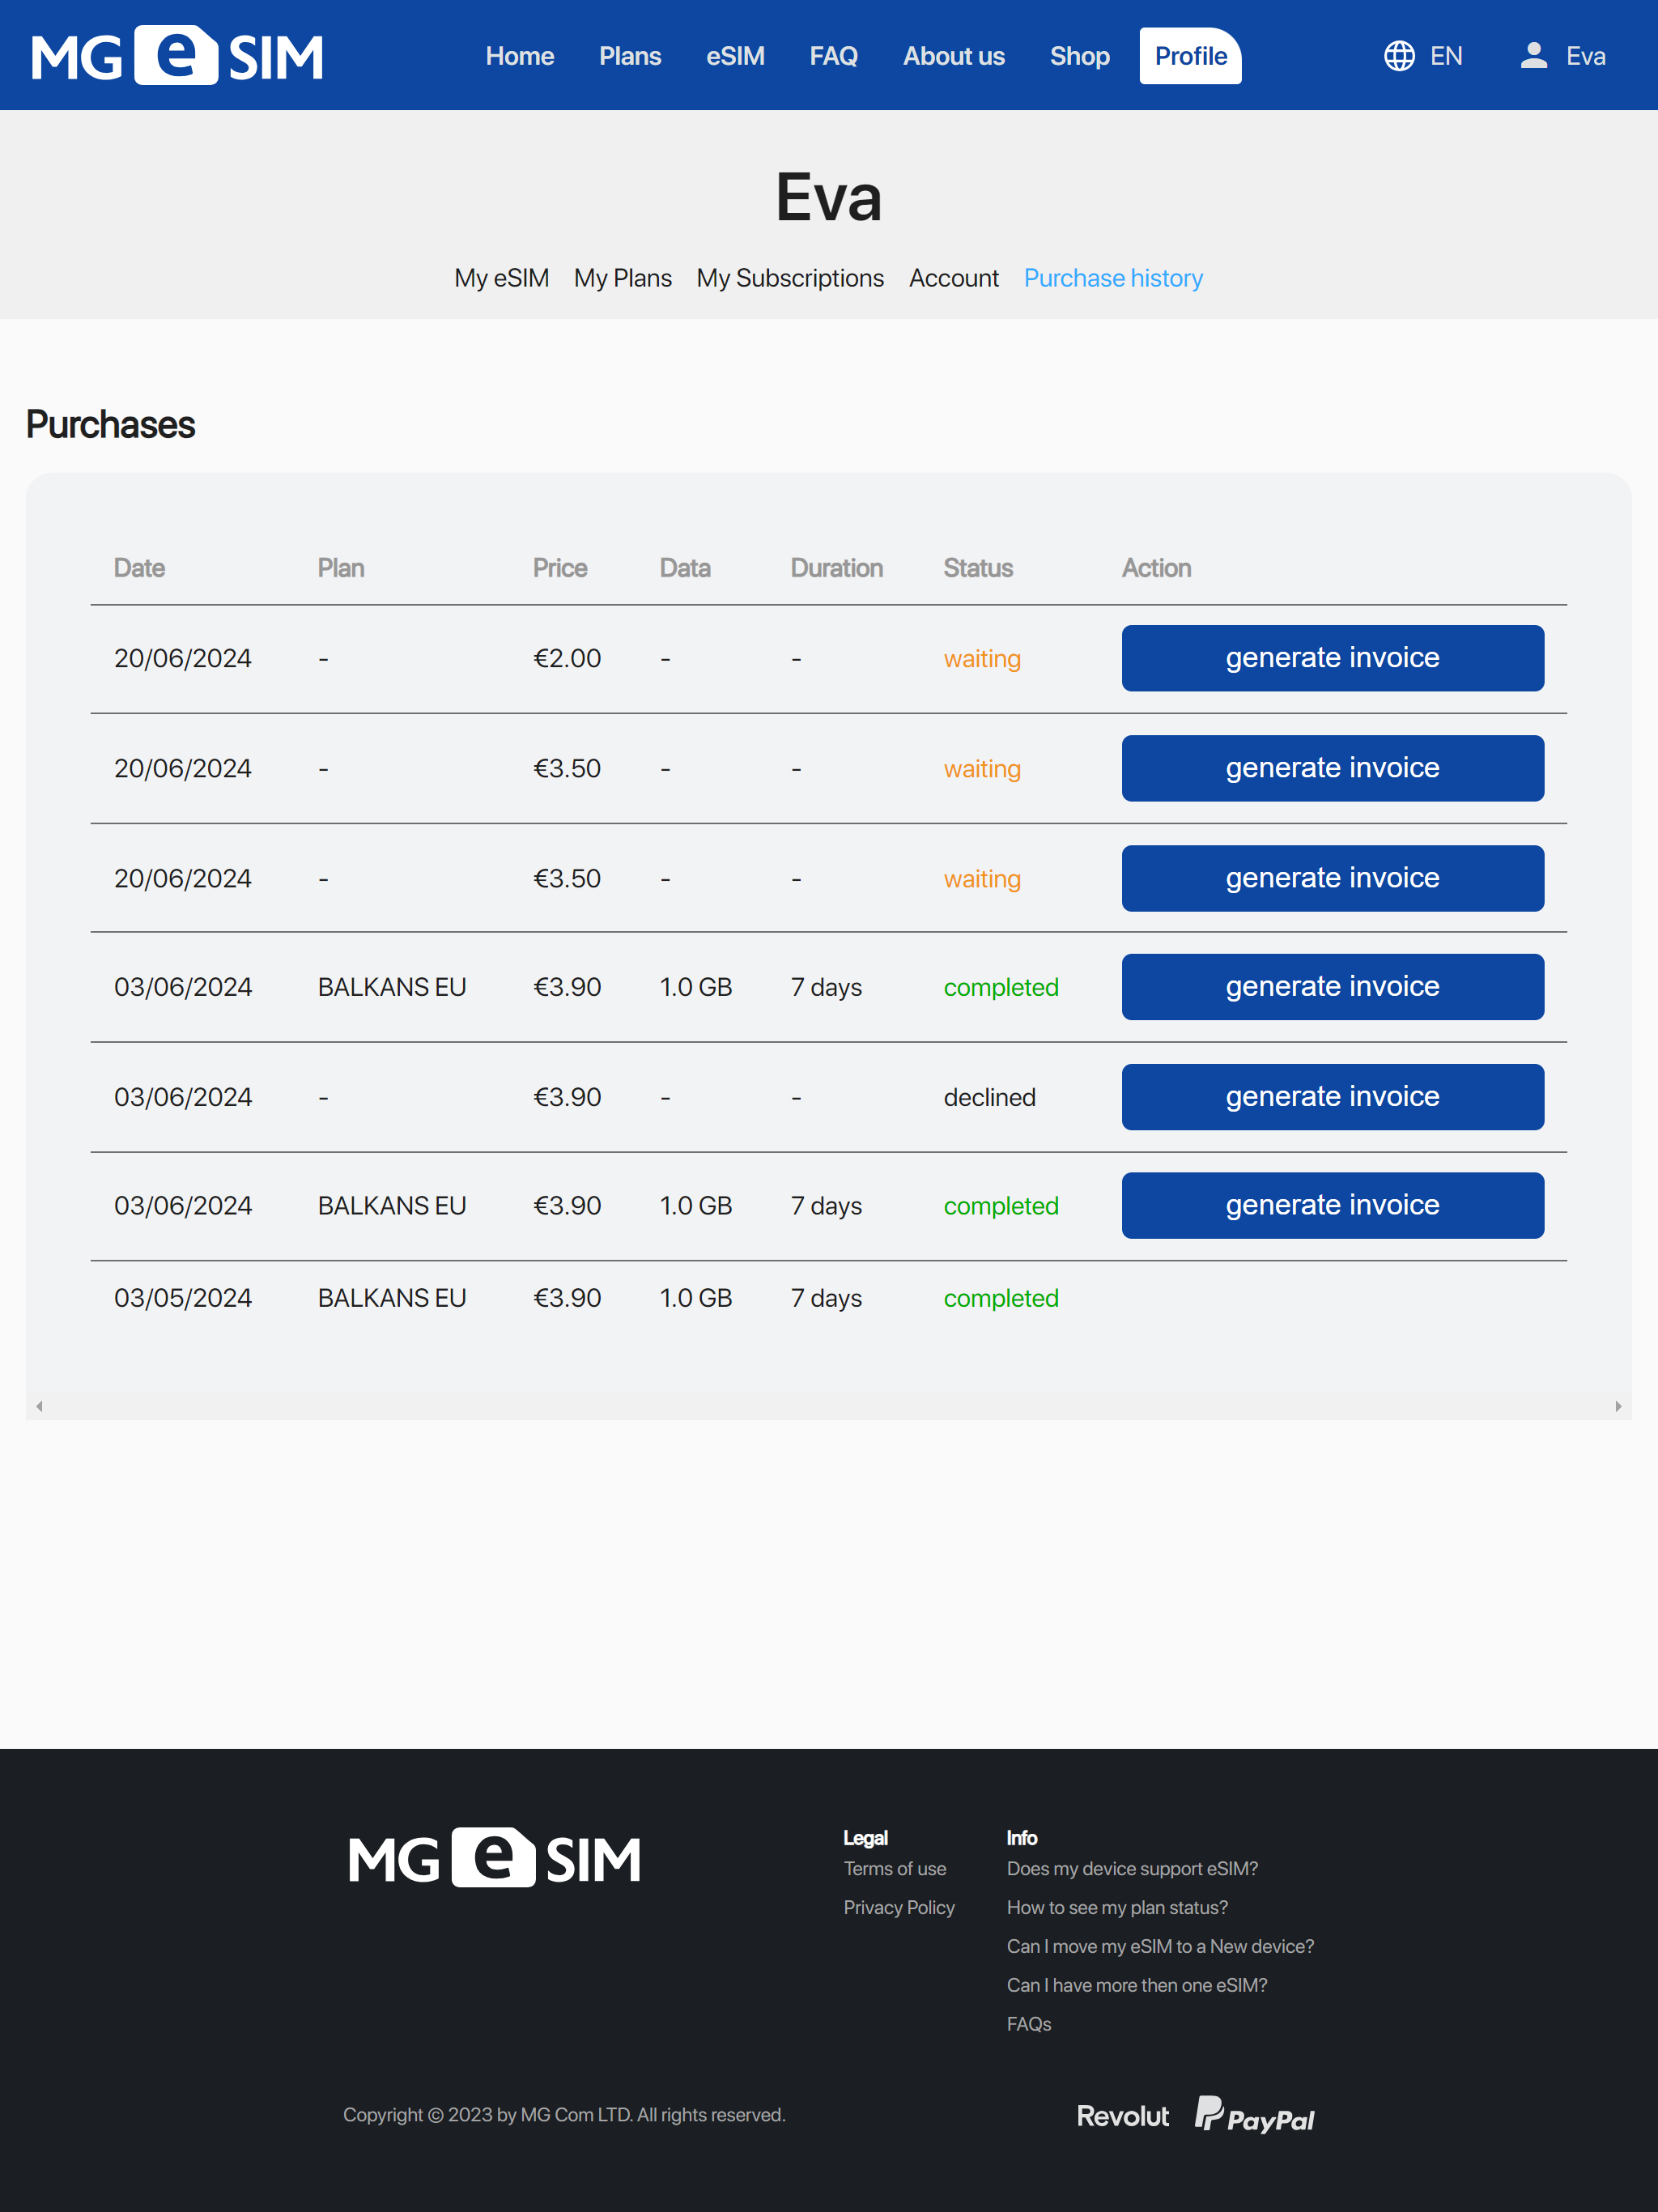Open the eSIM nav item
The height and width of the screenshot is (2212, 1658).
(x=735, y=56)
